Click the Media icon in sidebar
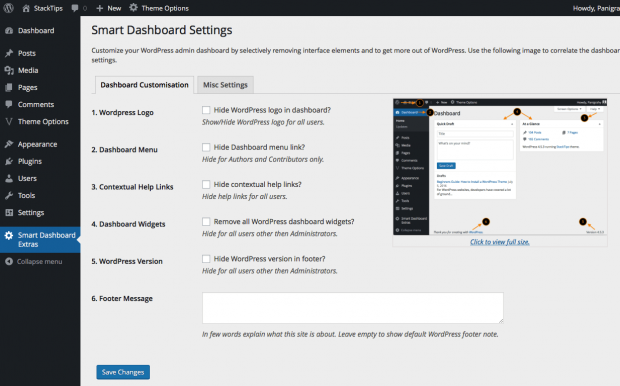Image resolution: width=620 pixels, height=386 pixels. 9,70
